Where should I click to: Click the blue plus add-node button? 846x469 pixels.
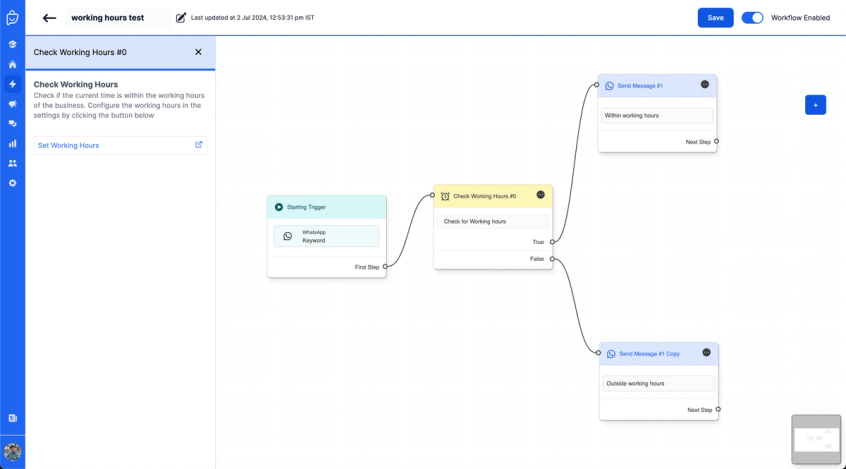pyautogui.click(x=815, y=105)
